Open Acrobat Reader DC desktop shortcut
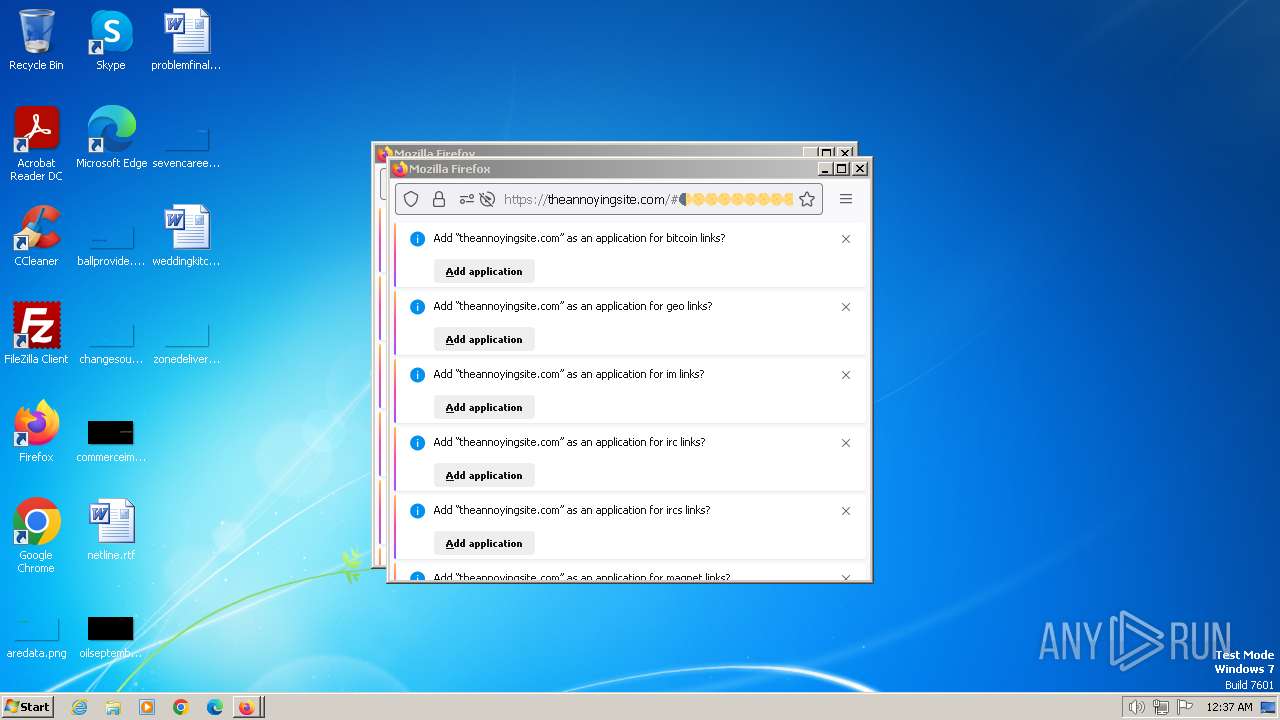Viewport: 1280px width, 720px height. 36,144
